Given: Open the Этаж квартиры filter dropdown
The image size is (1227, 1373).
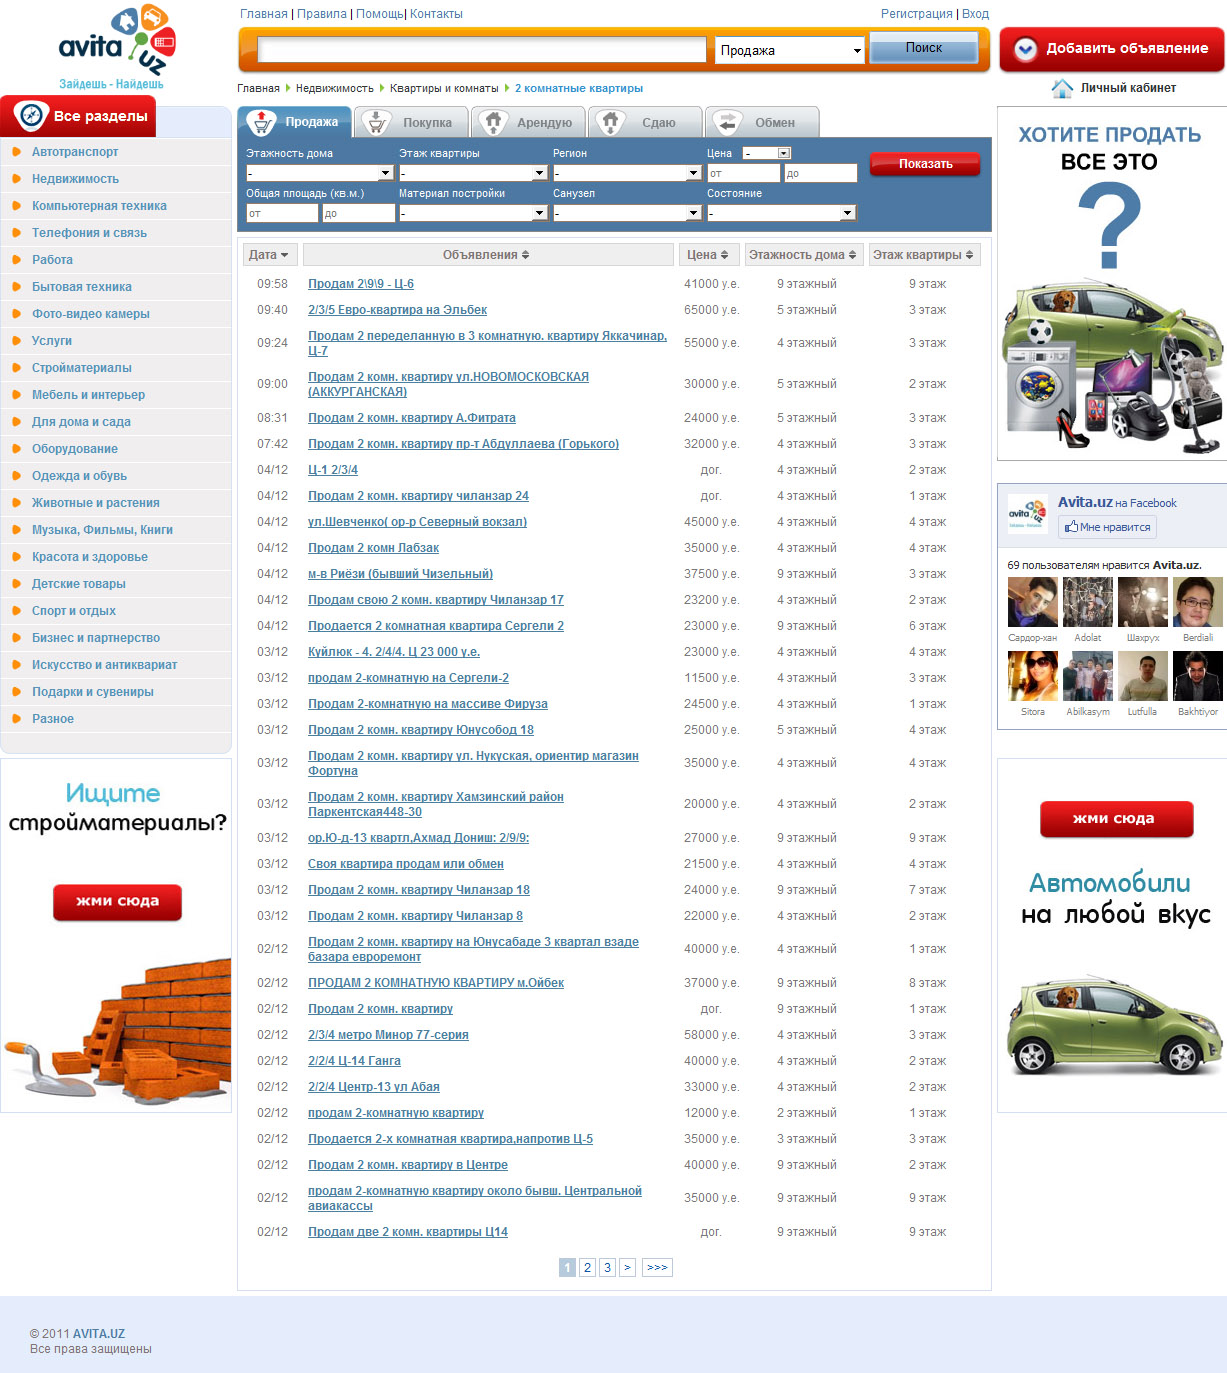Looking at the screenshot, I should pos(473,173).
